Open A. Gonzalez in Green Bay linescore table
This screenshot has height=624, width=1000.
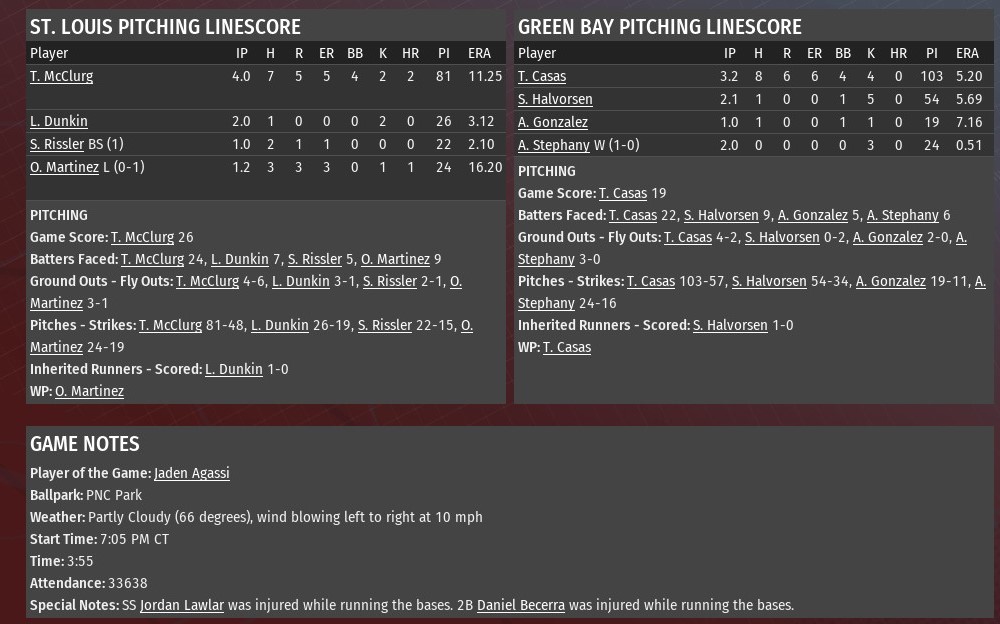point(553,123)
